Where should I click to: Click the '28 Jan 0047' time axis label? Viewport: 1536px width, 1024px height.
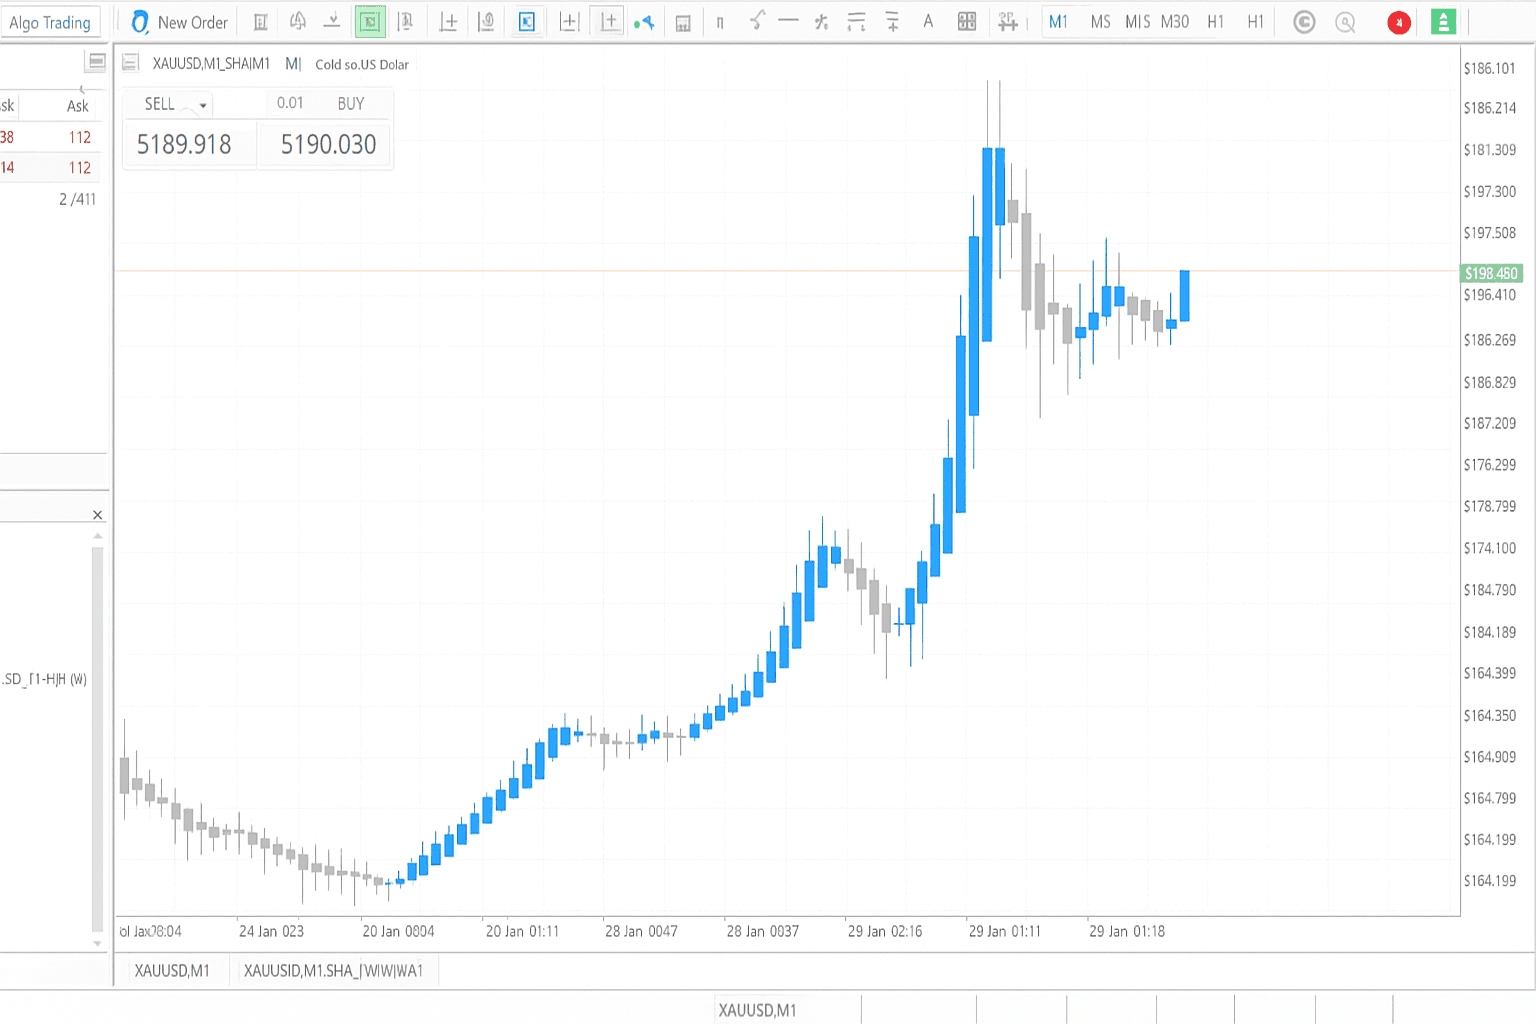pos(641,931)
